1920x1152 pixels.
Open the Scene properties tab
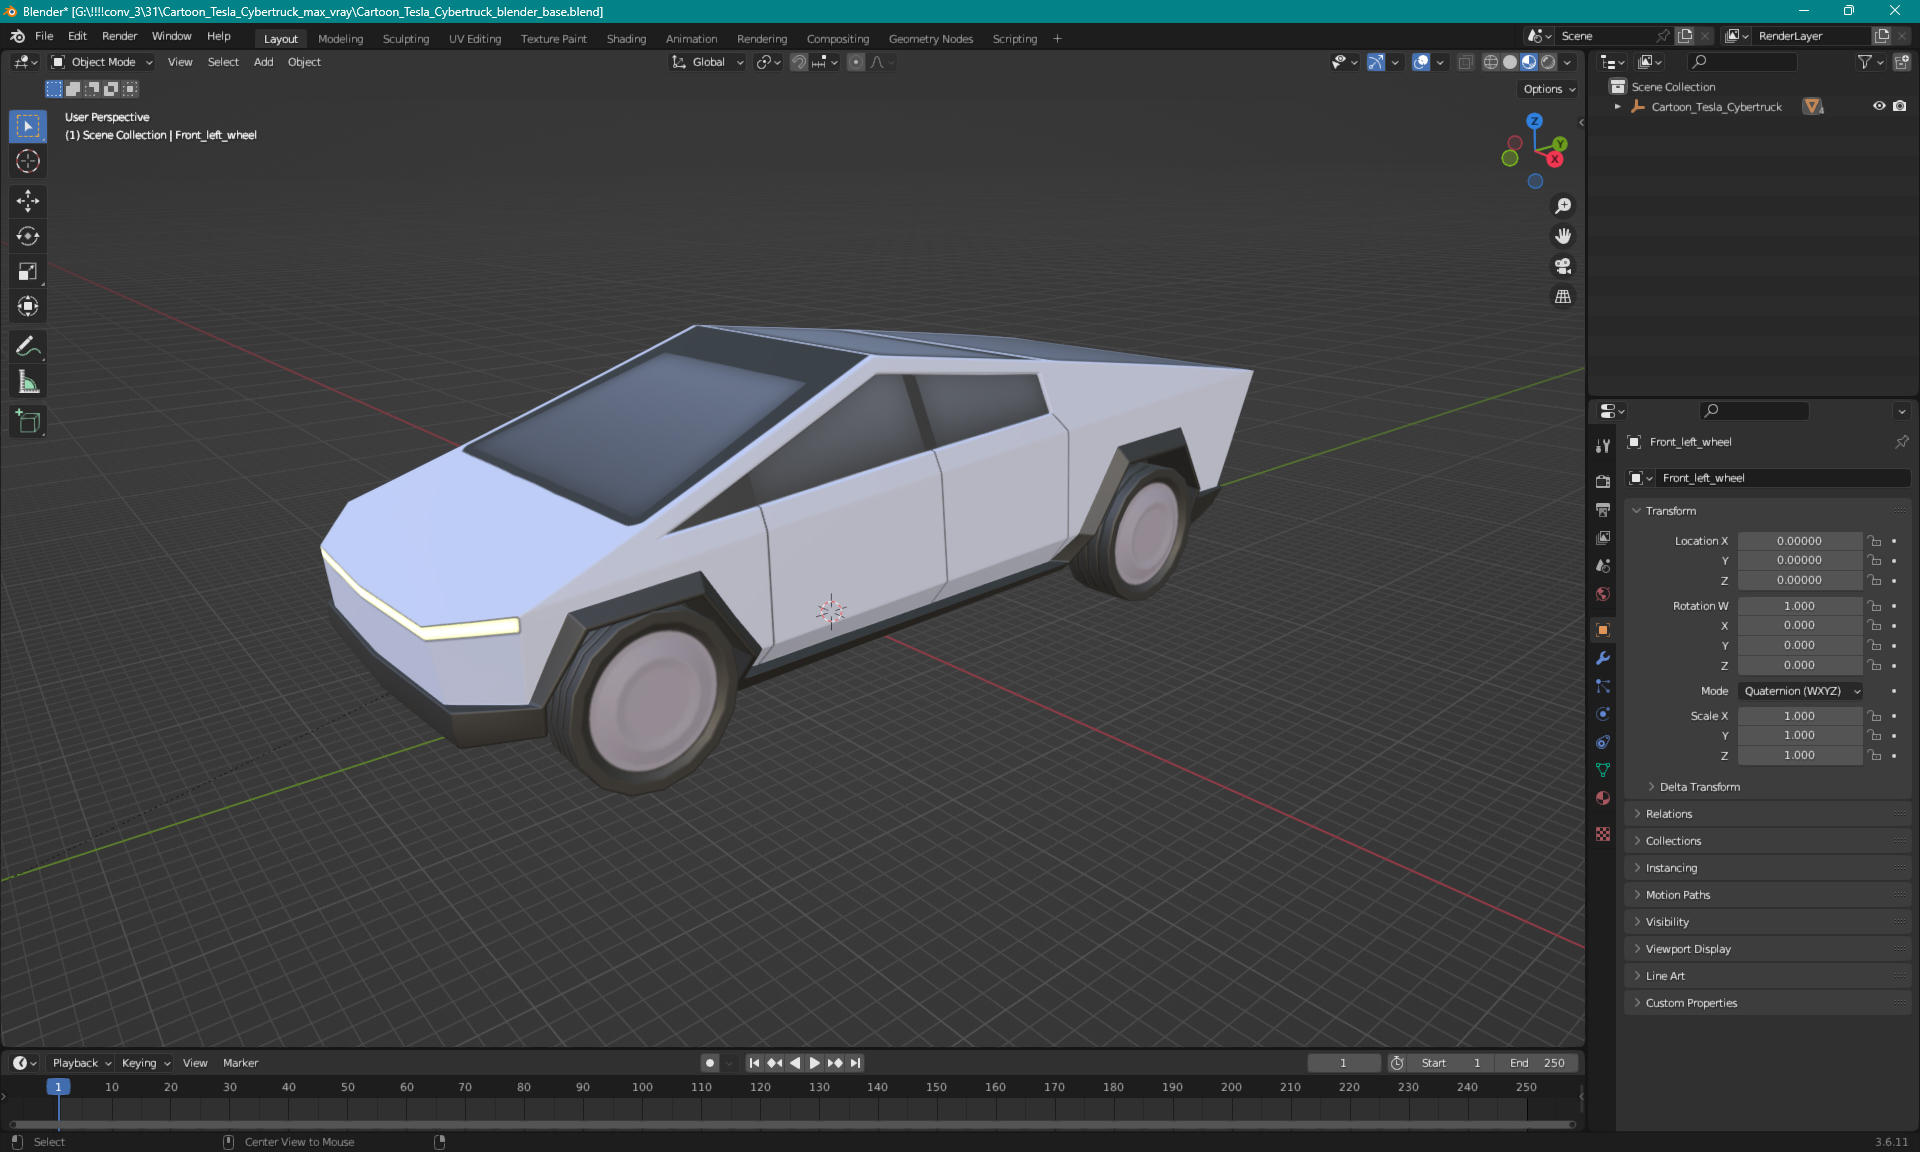click(x=1603, y=566)
